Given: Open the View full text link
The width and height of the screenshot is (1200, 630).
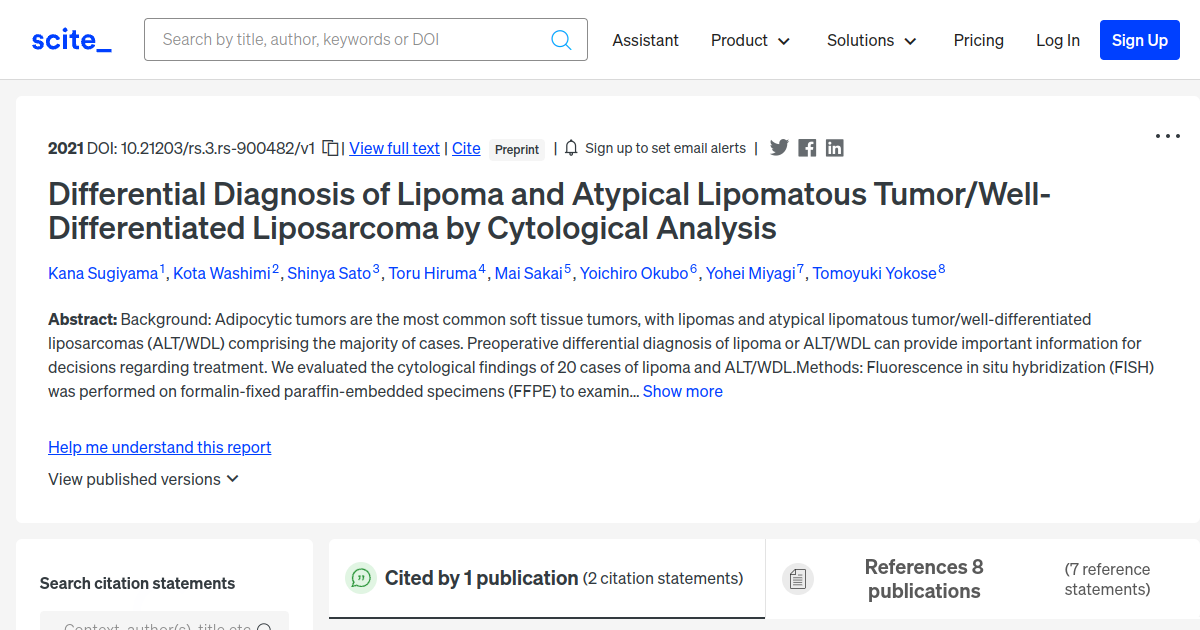Looking at the screenshot, I should pyautogui.click(x=394, y=148).
